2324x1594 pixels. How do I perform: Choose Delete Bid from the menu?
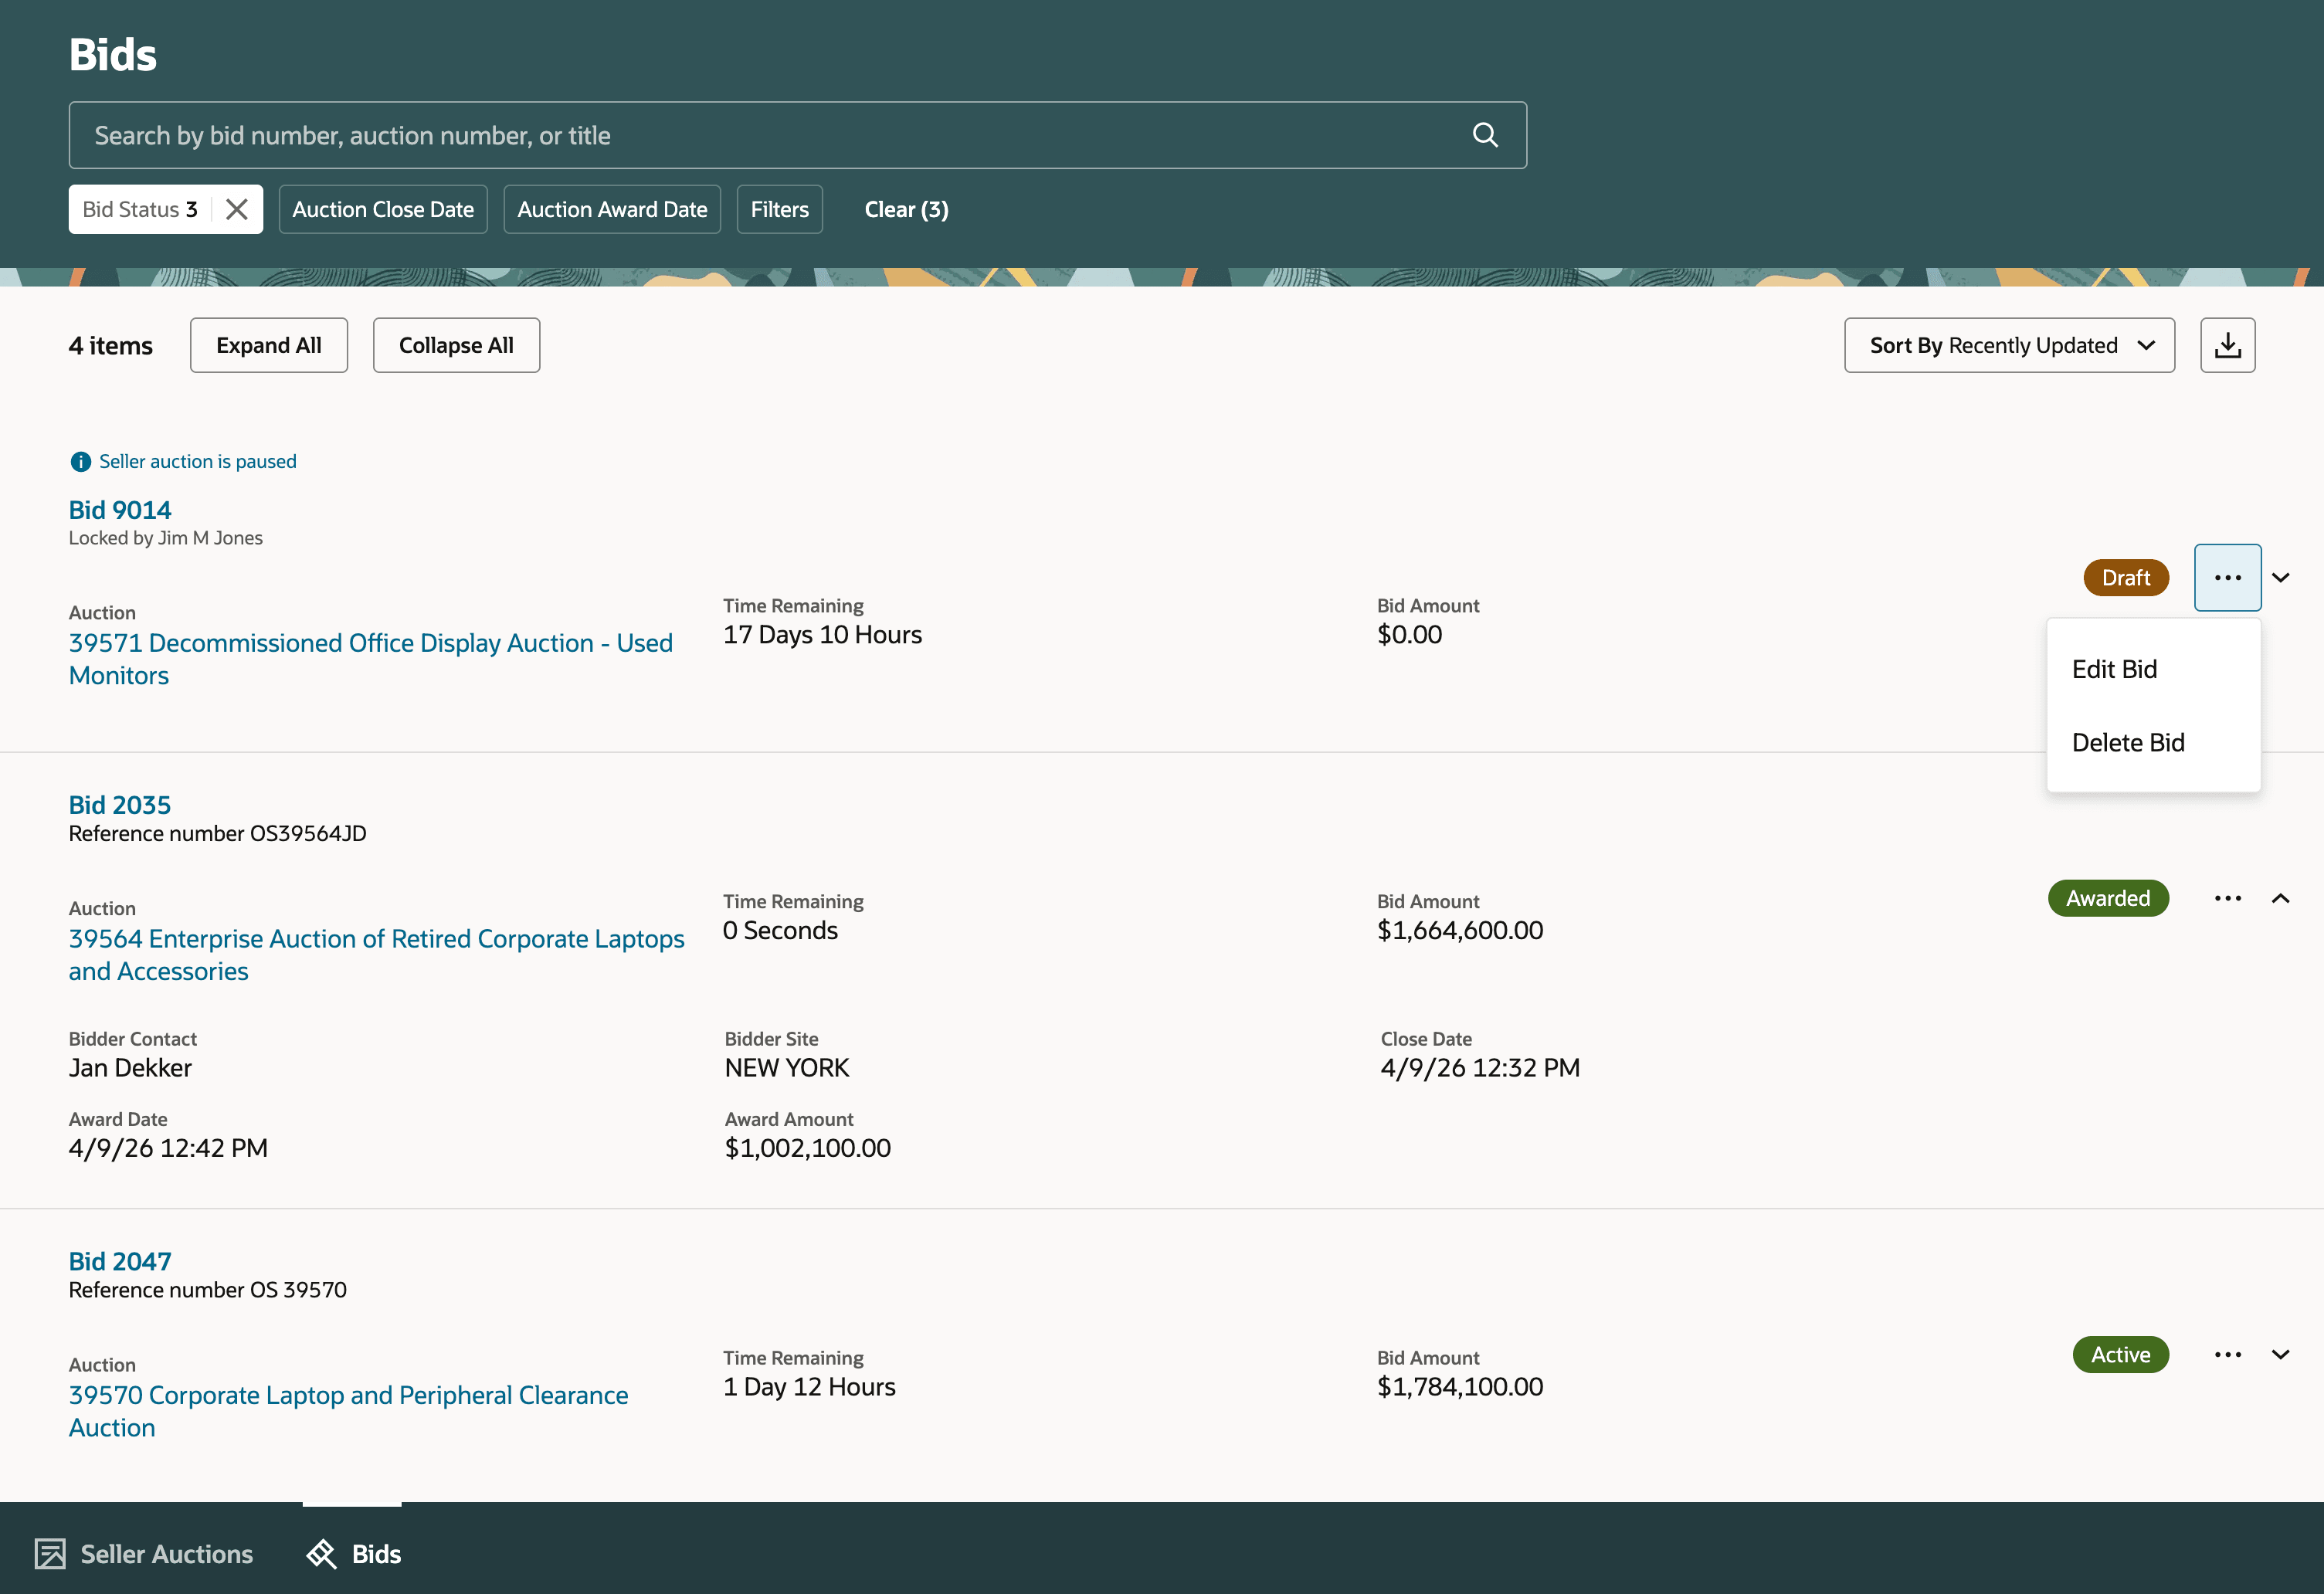(2153, 742)
